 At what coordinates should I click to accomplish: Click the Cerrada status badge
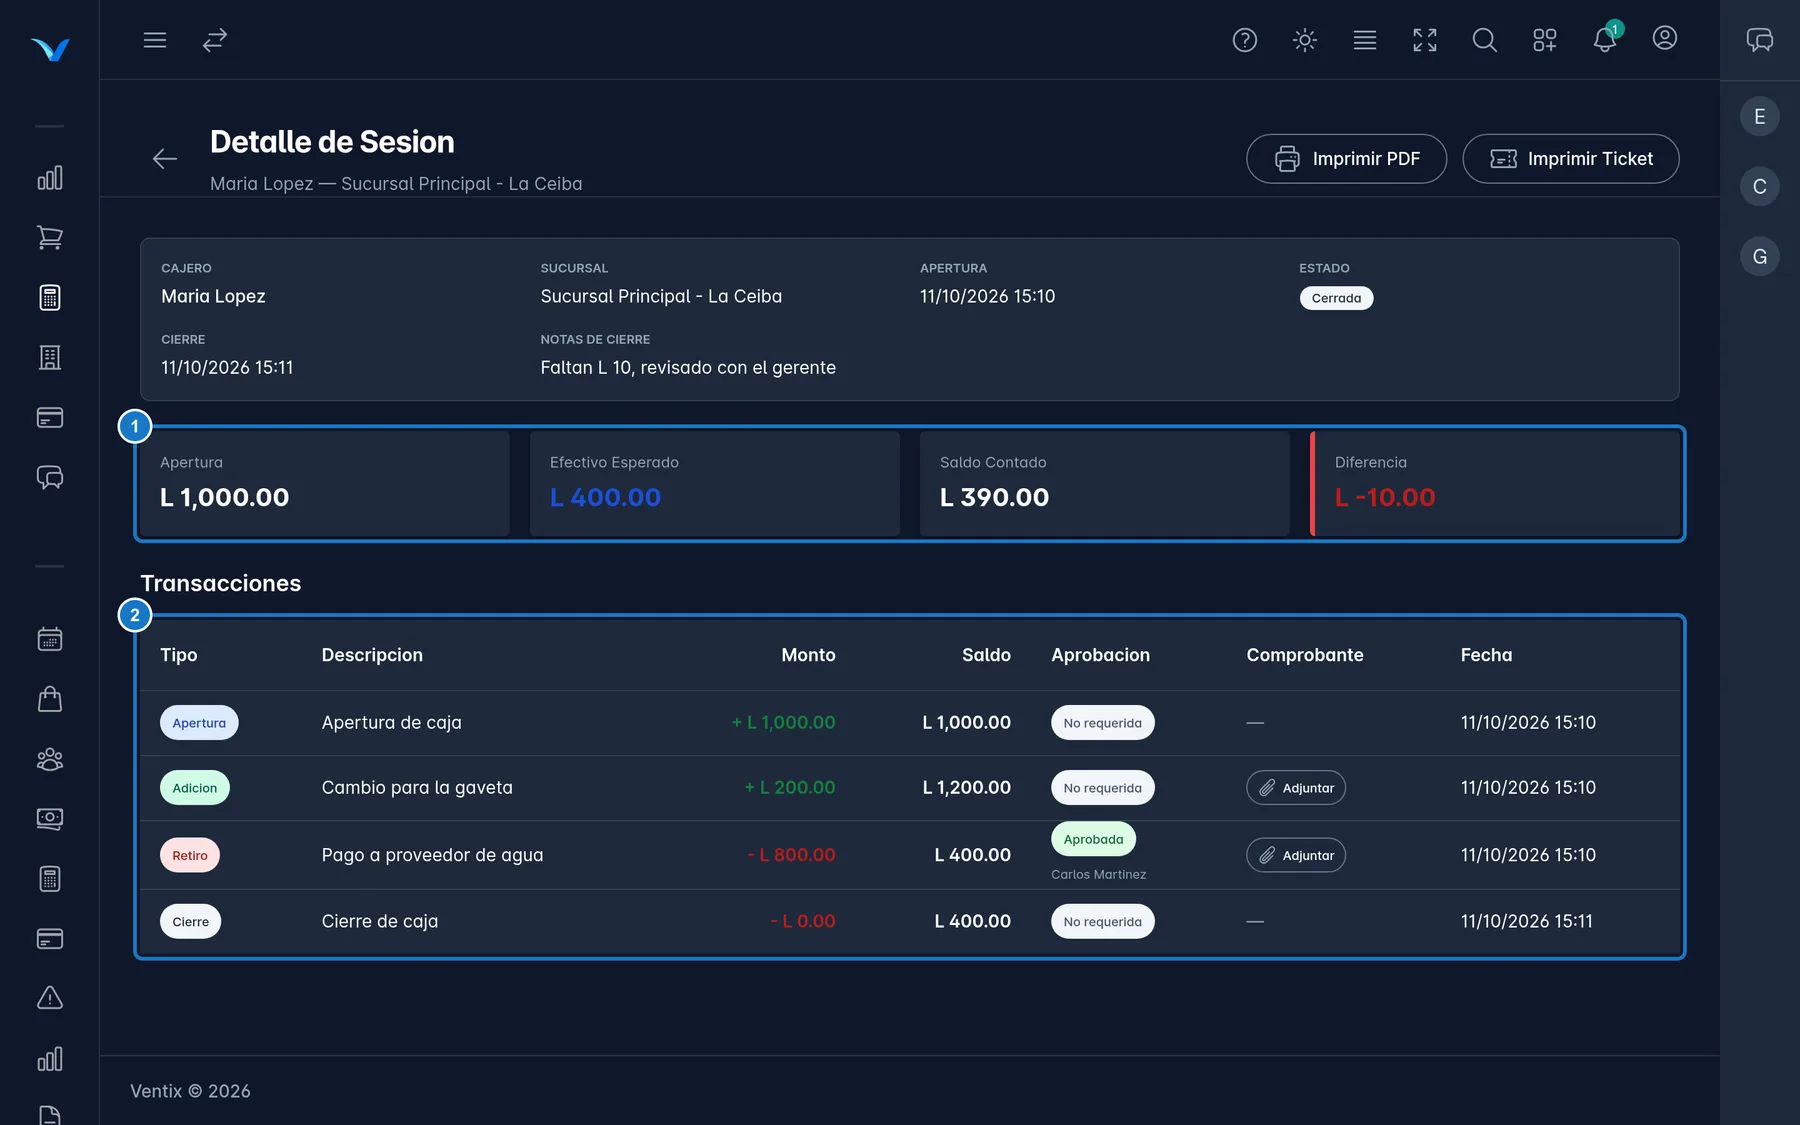1336,298
